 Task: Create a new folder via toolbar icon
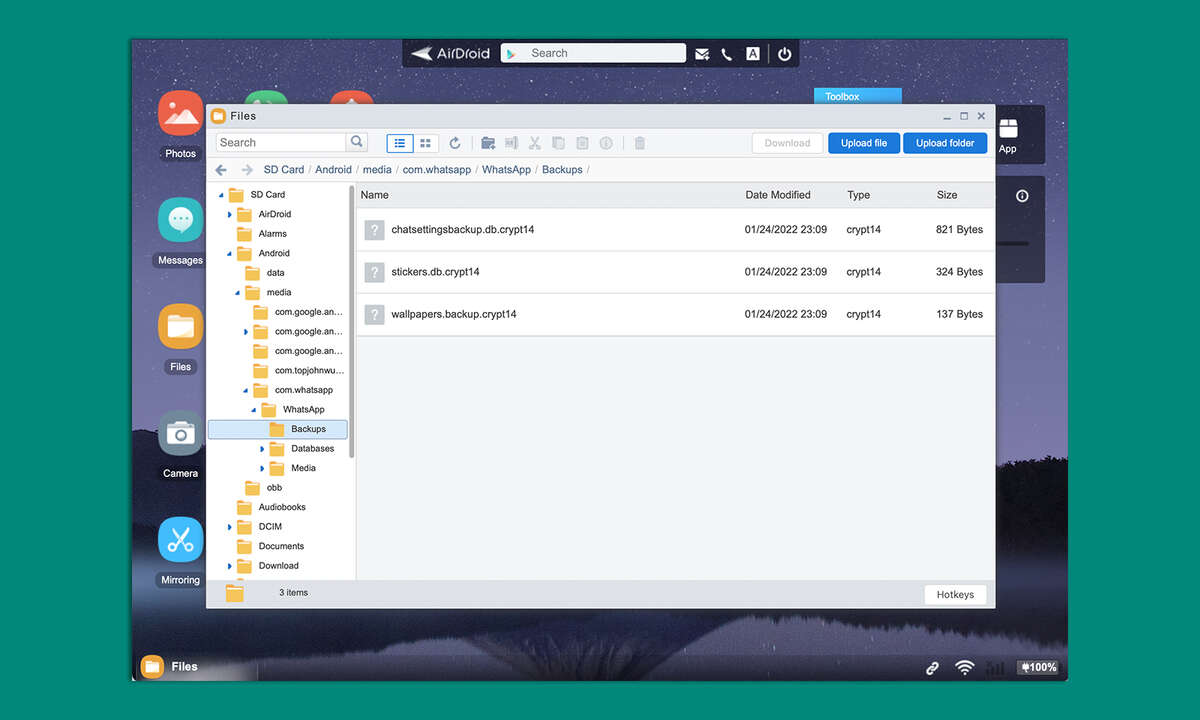488,143
